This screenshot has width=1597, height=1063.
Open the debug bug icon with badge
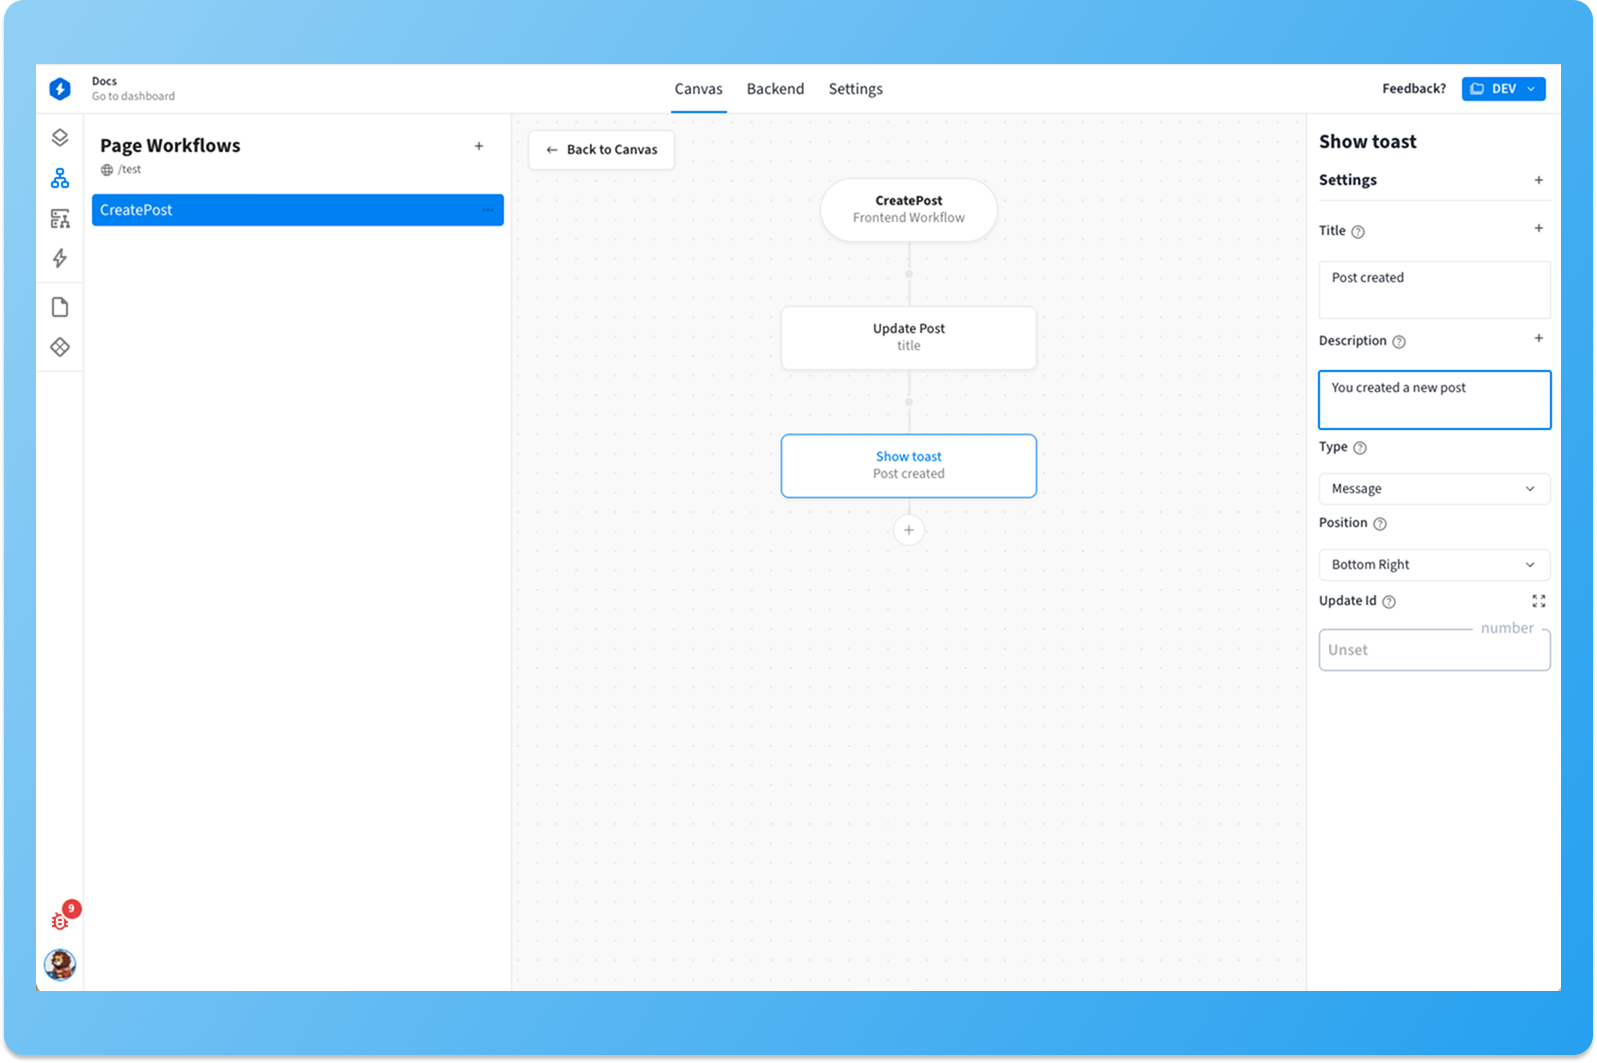(x=61, y=921)
